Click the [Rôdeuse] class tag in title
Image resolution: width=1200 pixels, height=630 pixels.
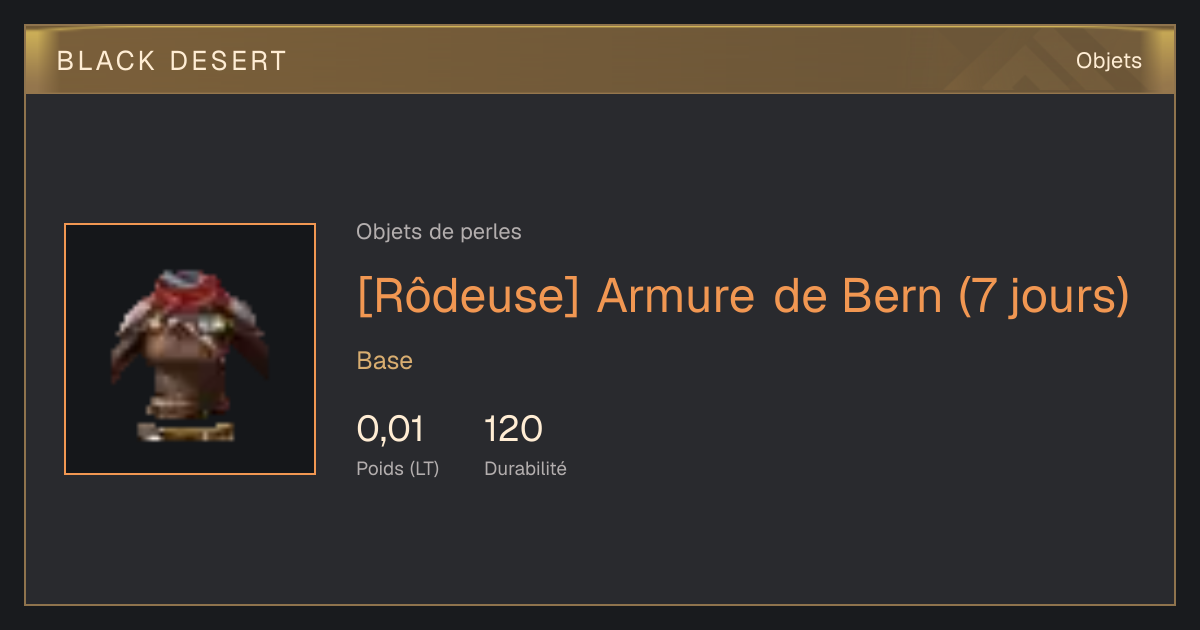pos(469,297)
